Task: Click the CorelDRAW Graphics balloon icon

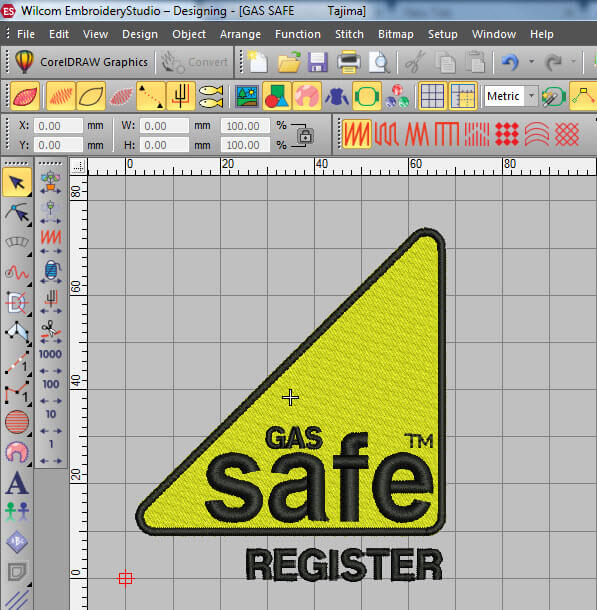Action: pos(24,62)
